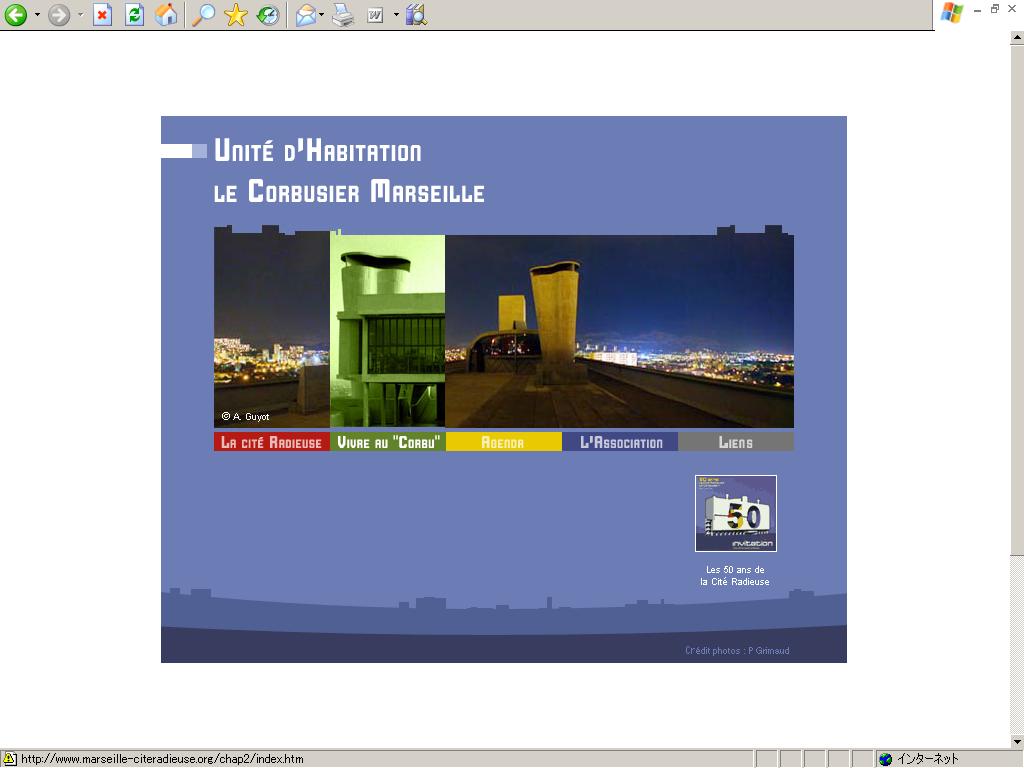Open Favorites with the star icon
The width and height of the screenshot is (1024, 768).
pos(236,14)
